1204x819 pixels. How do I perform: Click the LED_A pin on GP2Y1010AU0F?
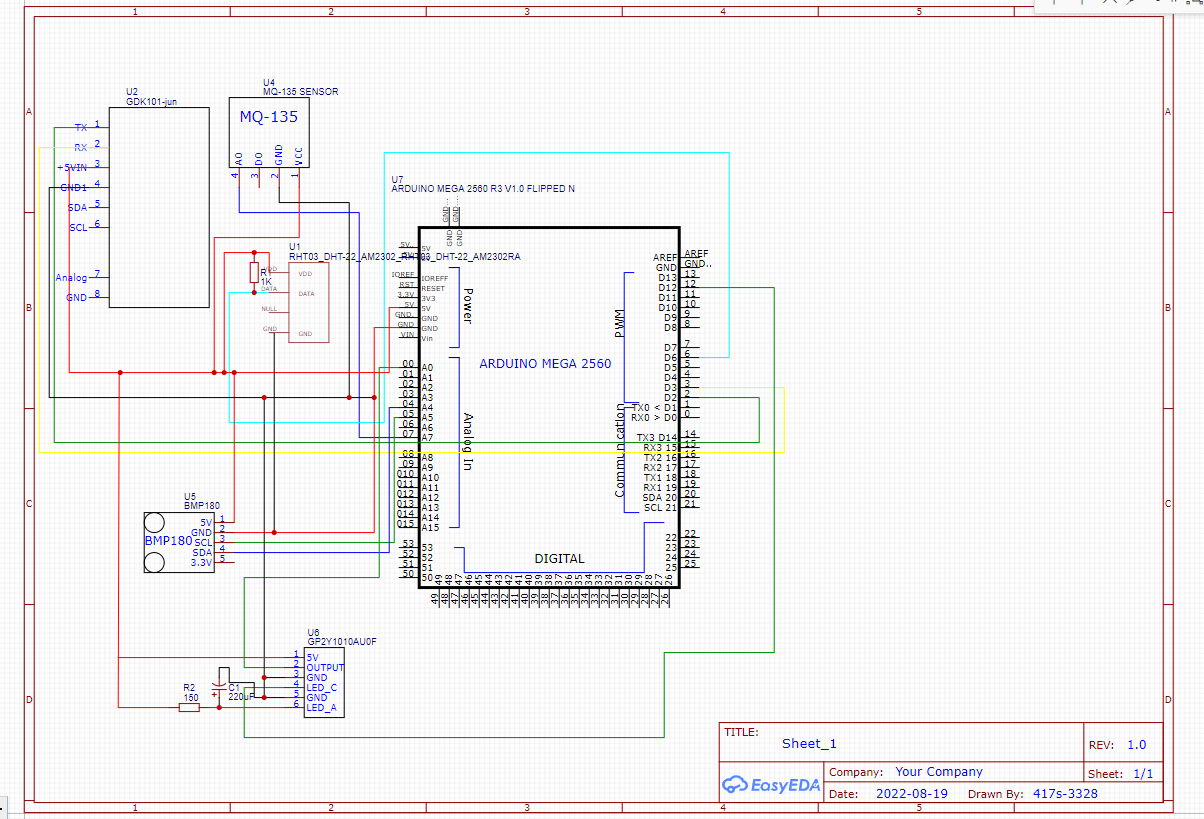tap(322, 707)
